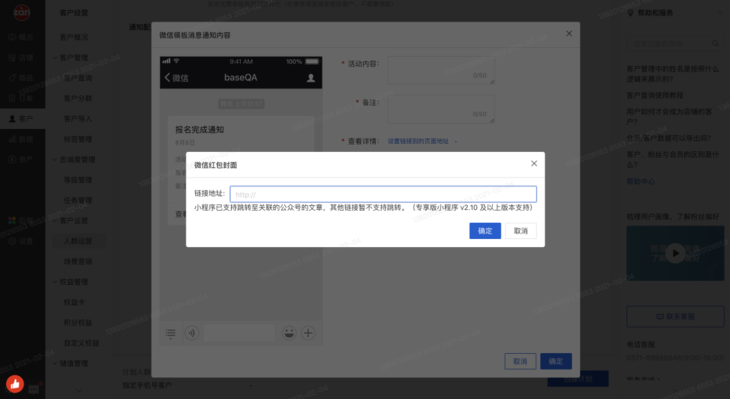
Task: Close the 微信模板消息通知内容 modal
Action: pyautogui.click(x=569, y=34)
